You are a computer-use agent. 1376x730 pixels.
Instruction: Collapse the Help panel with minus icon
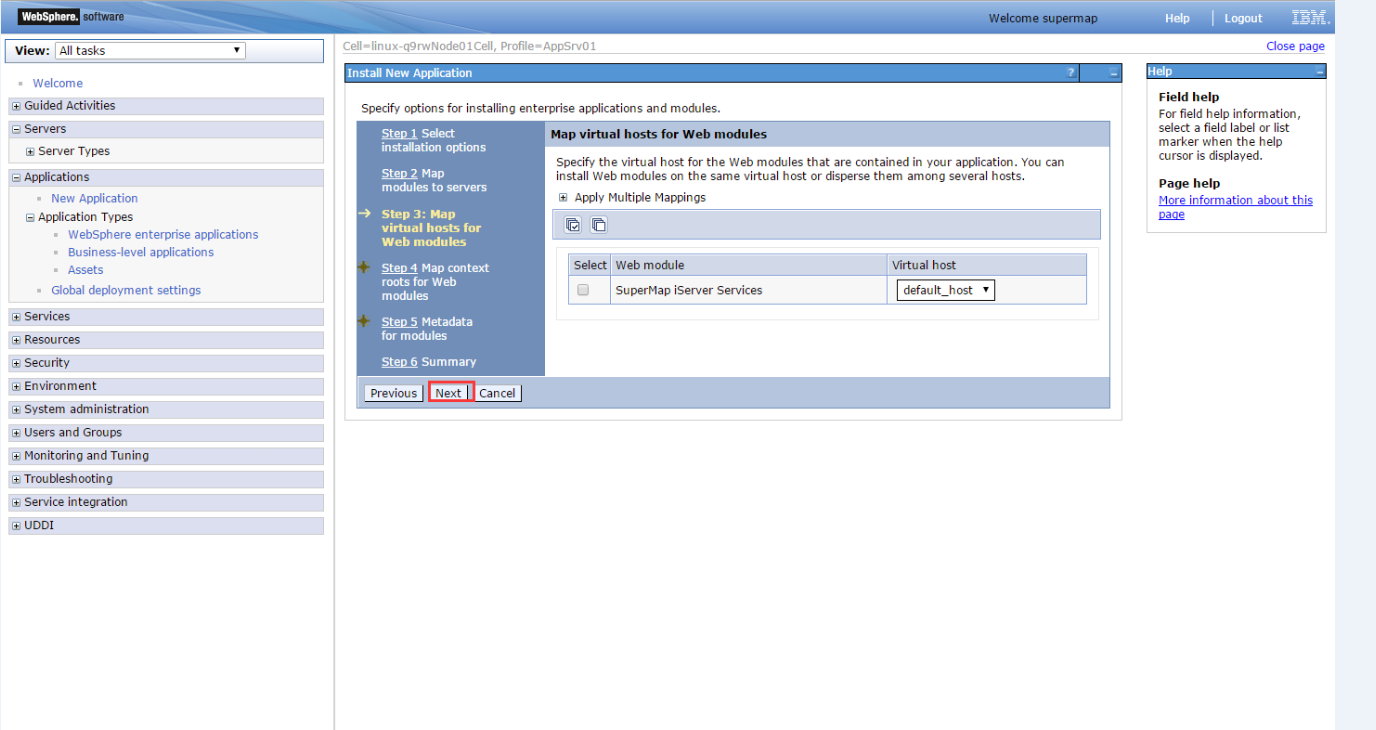[1319, 72]
